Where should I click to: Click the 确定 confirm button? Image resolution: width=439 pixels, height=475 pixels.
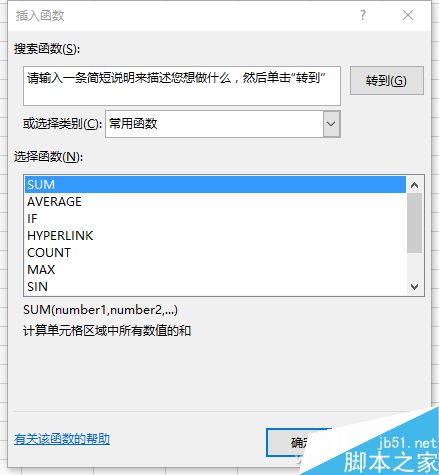[x=299, y=443]
